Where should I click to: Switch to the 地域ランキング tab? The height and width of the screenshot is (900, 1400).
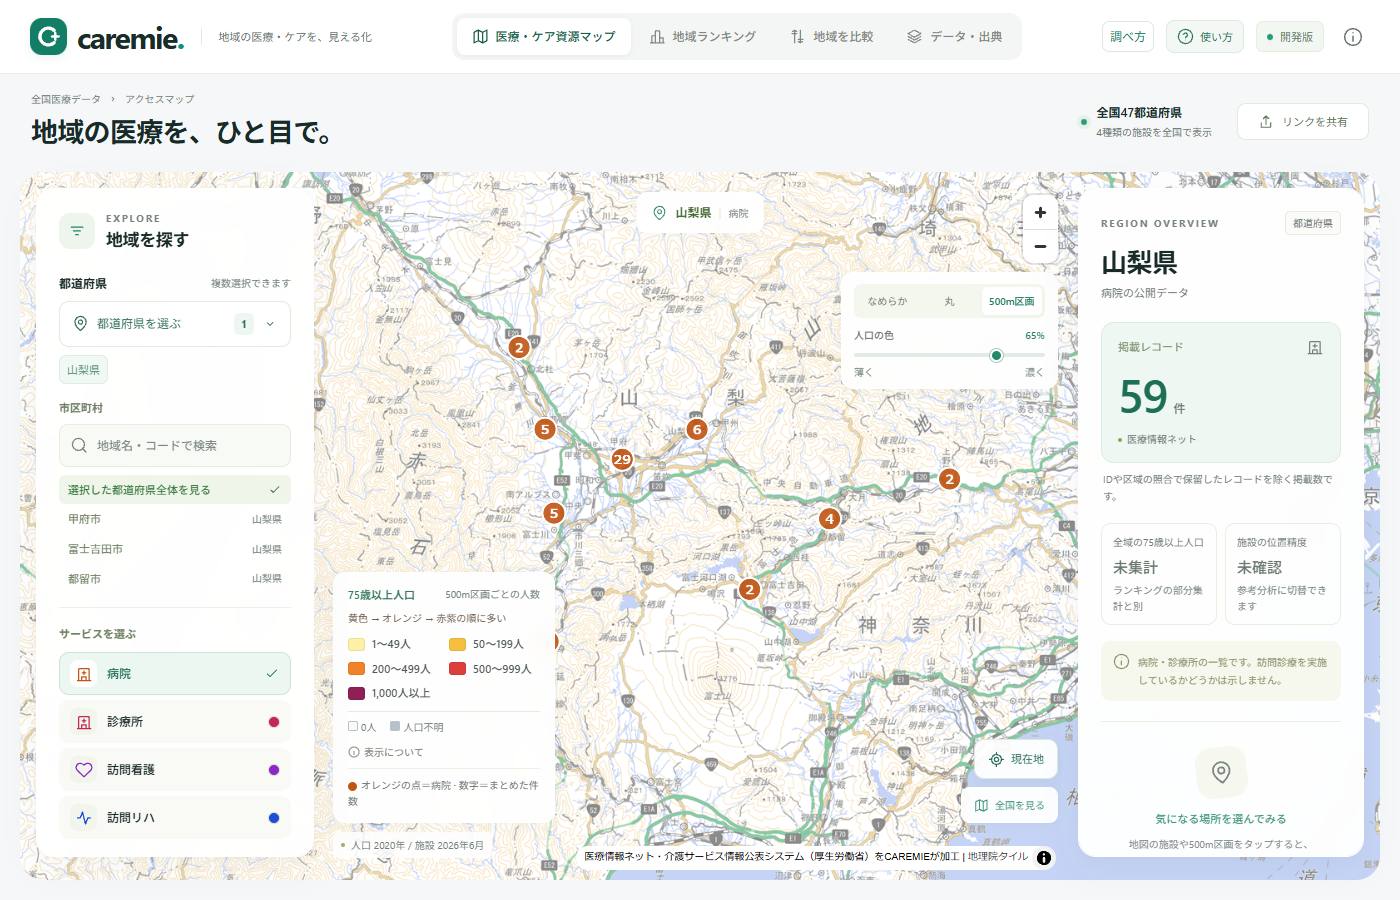703,37
